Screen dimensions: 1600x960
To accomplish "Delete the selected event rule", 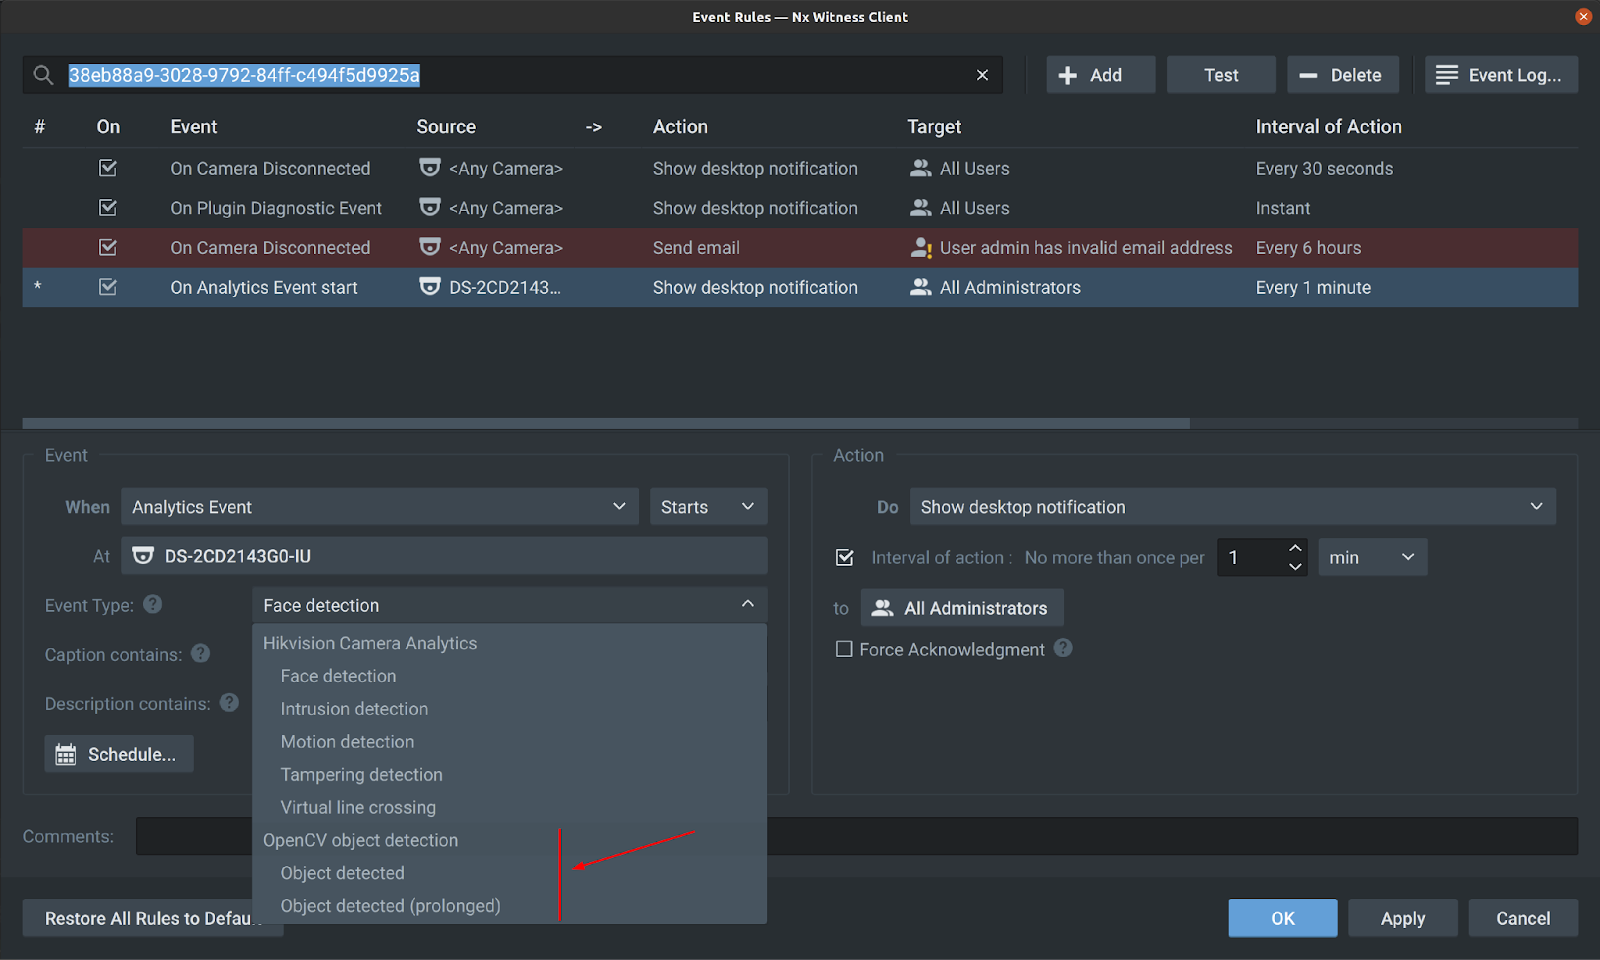I will tap(1341, 75).
